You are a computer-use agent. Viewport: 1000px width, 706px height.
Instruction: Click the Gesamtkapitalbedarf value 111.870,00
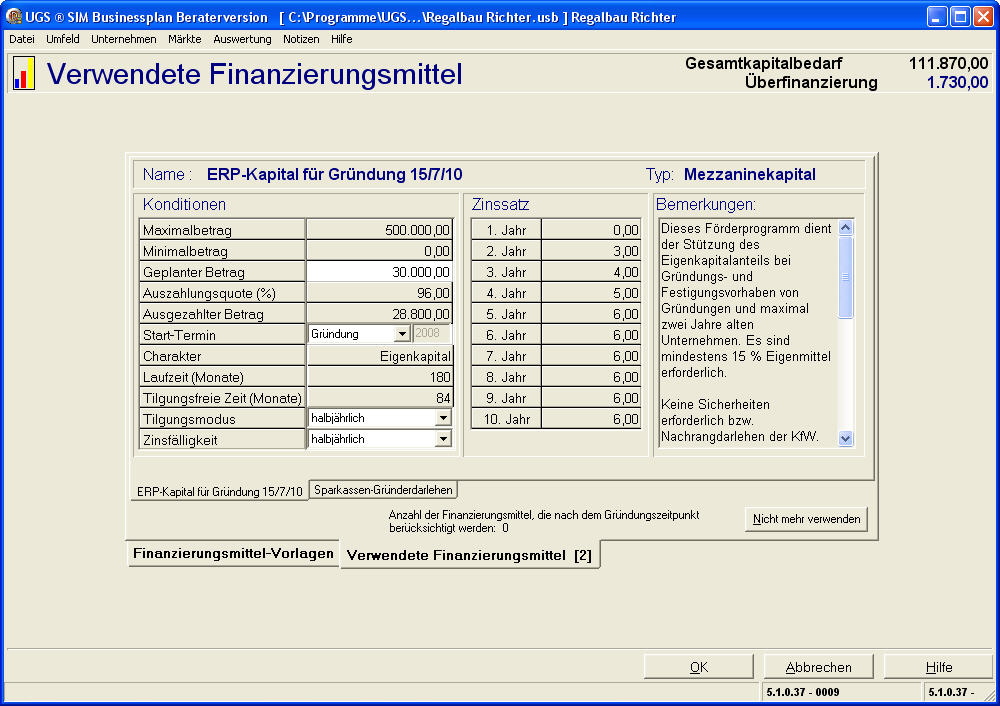(948, 63)
